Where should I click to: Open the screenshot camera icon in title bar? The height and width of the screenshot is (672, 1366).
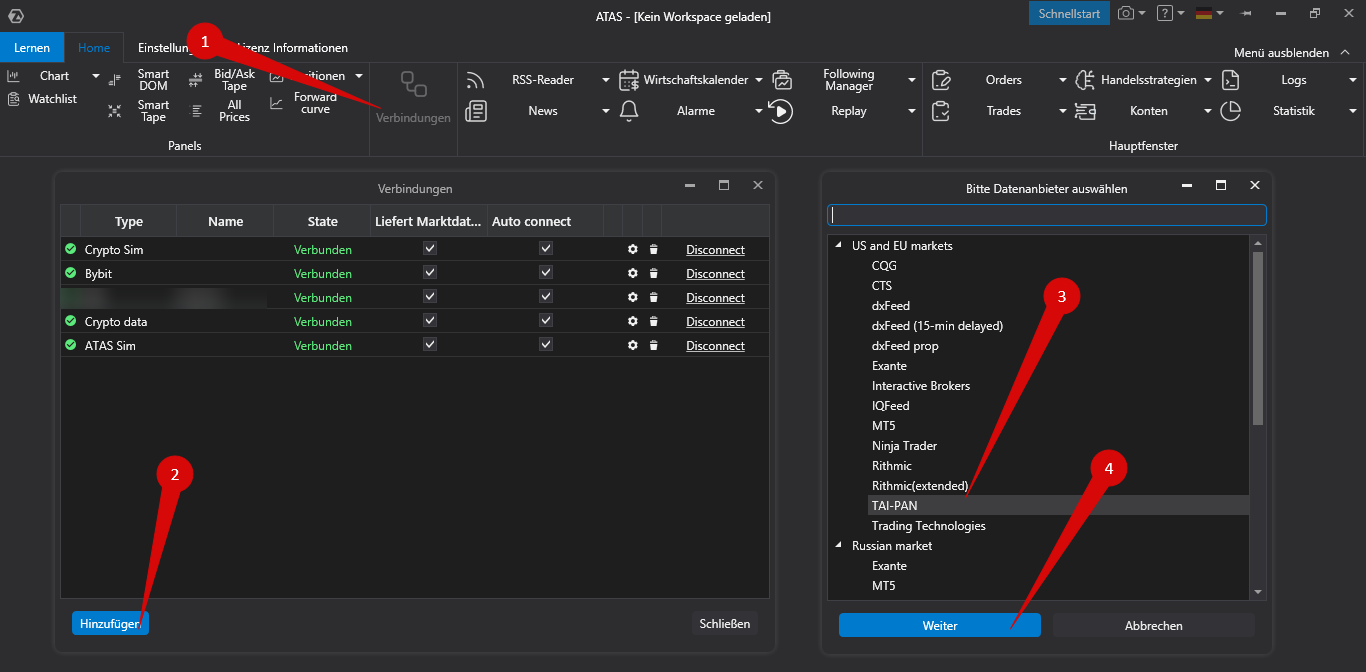[x=1126, y=14]
